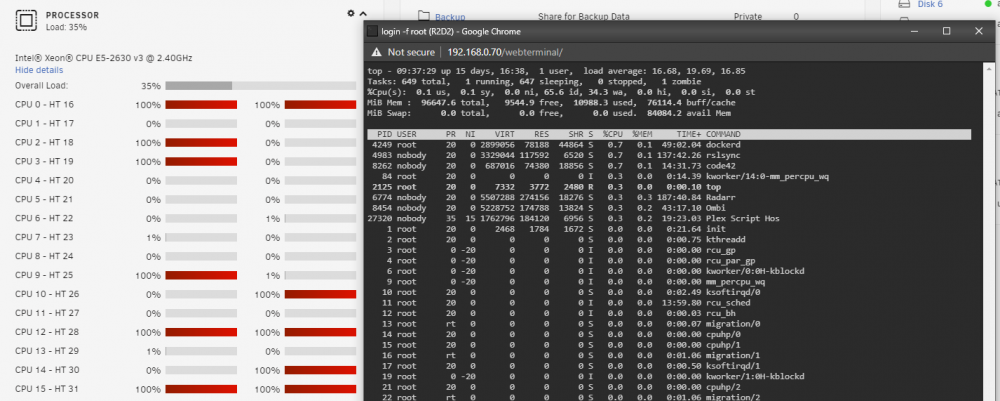Screen dimensions: 1000x401
Task: Click the migration/0 process row
Action: pos(669,324)
